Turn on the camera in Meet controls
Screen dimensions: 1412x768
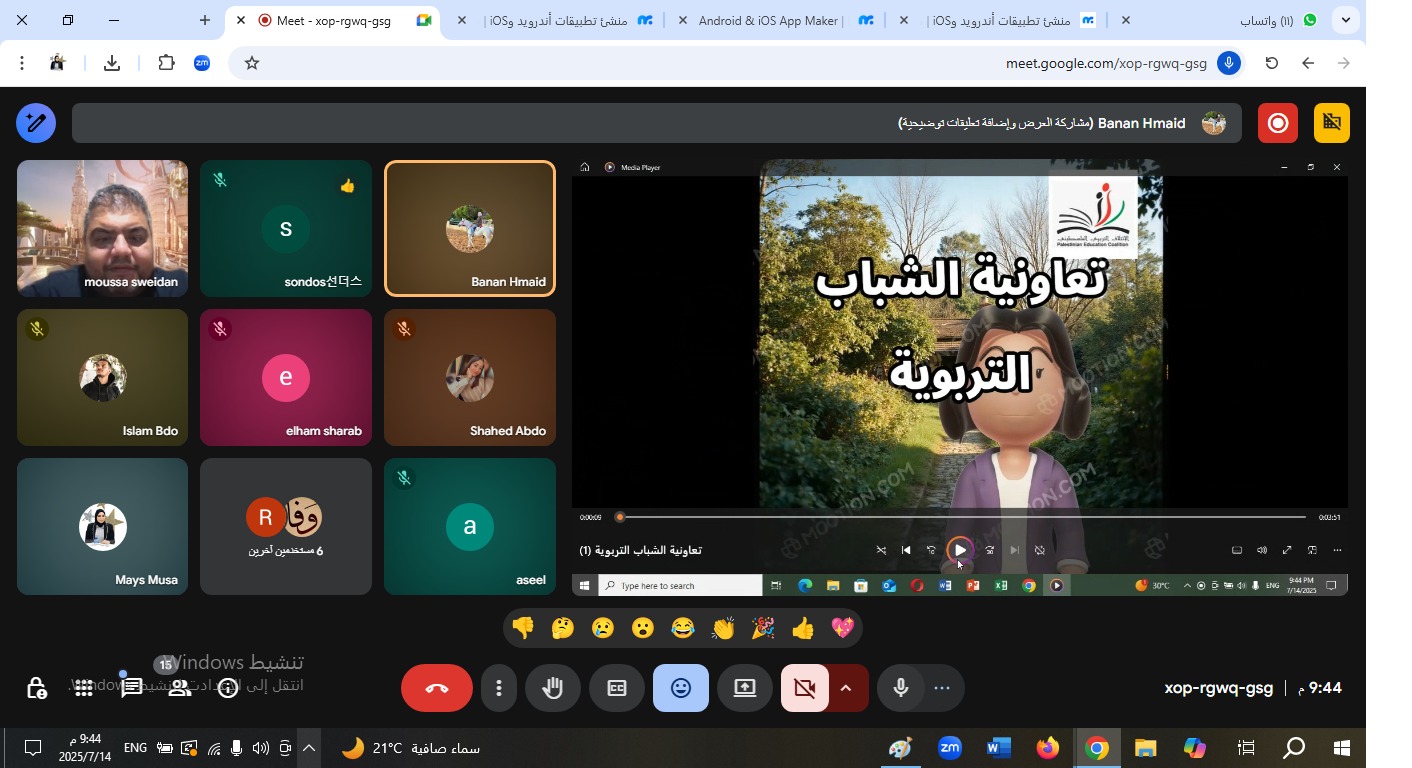pyautogui.click(x=804, y=688)
